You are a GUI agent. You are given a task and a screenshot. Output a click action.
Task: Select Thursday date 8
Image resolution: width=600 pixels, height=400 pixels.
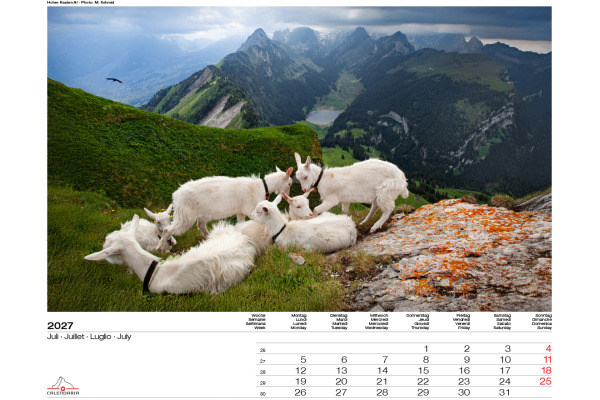pyautogui.click(x=426, y=360)
